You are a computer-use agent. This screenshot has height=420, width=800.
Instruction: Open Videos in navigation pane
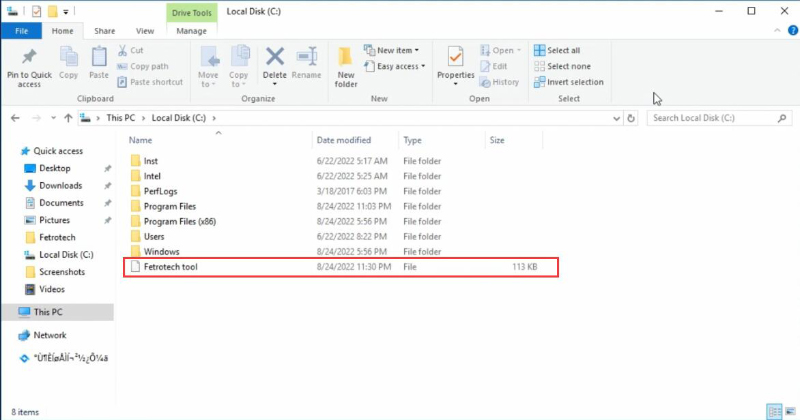click(x=52, y=289)
